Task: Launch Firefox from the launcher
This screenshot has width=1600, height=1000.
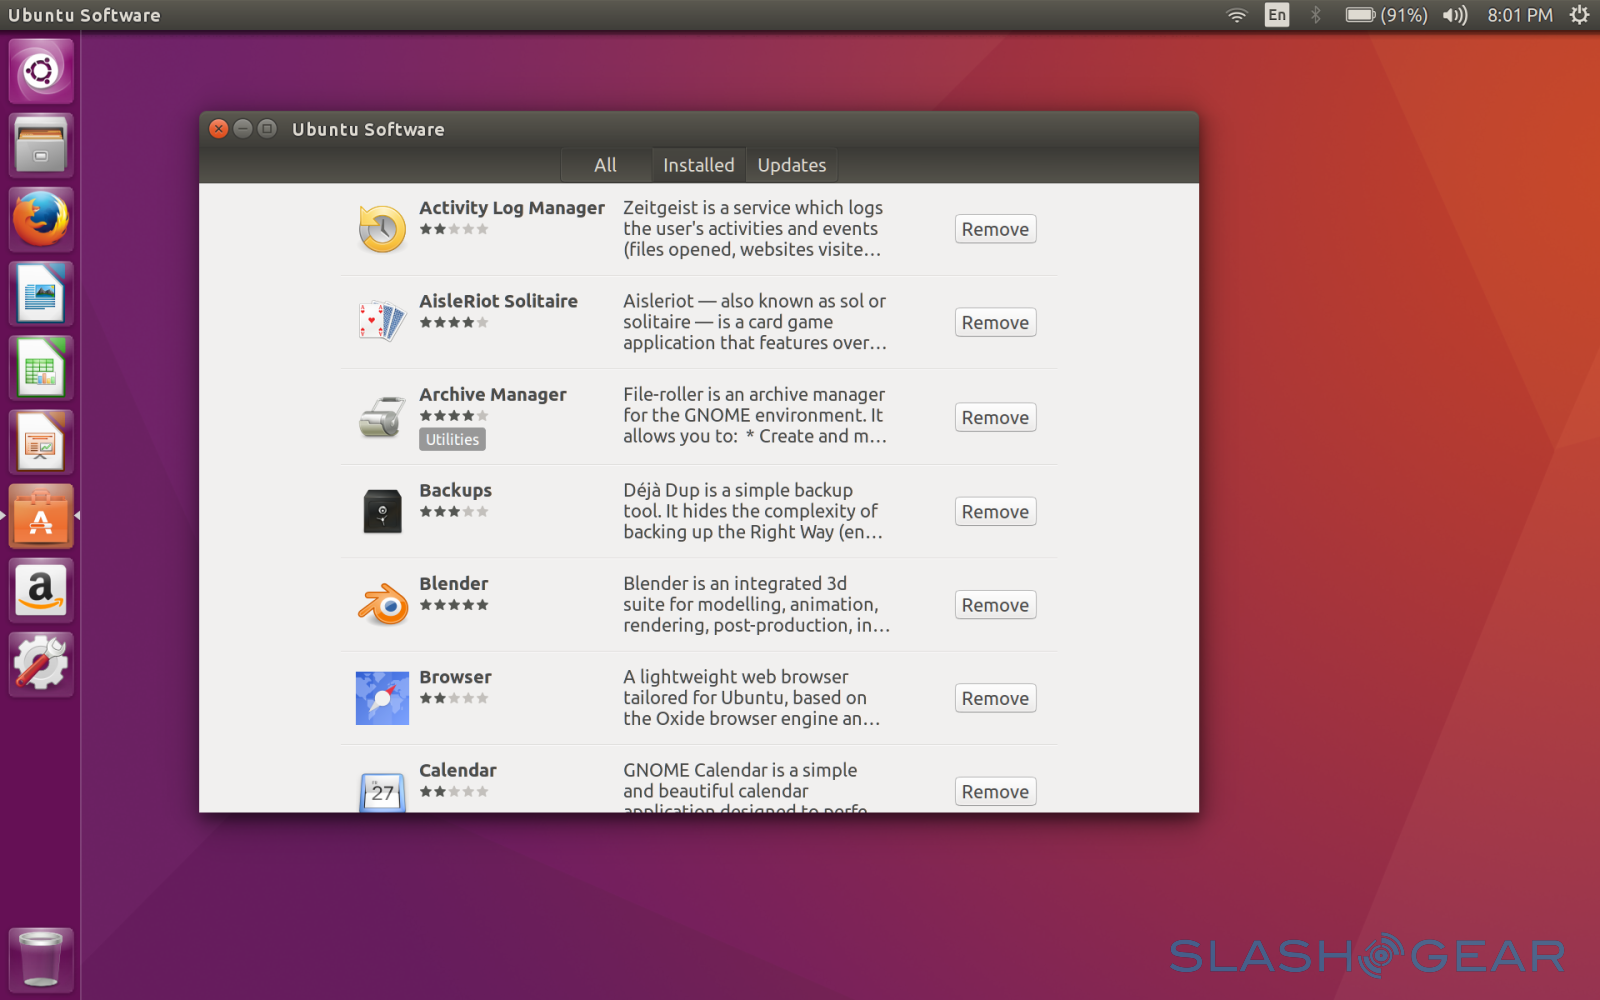Action: 41,220
